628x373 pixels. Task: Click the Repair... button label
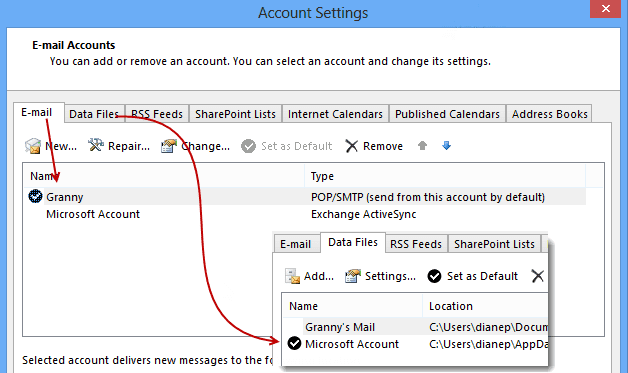point(129,146)
